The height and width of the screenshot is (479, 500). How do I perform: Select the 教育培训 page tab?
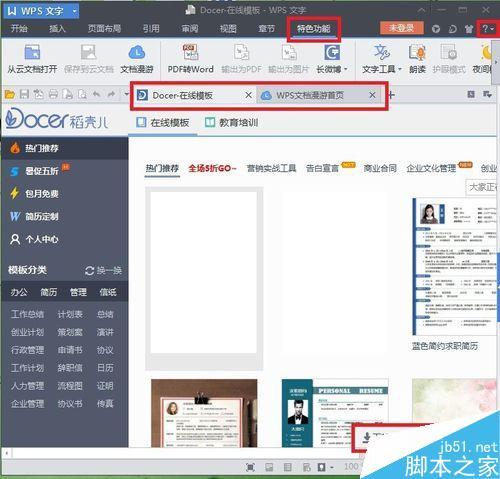pos(232,123)
